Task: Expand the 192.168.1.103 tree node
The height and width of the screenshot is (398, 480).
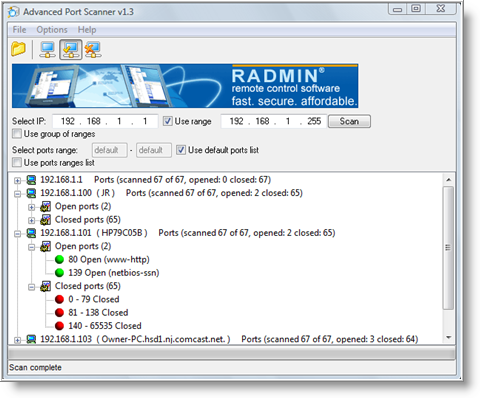Action: [17, 340]
